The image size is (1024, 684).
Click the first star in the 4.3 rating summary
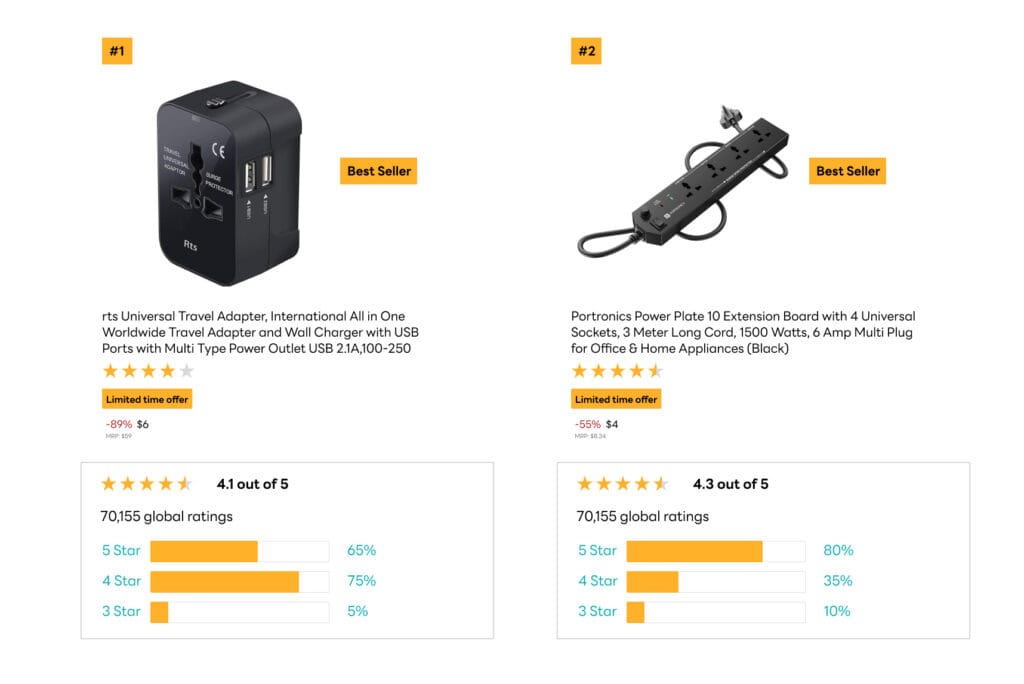pyautogui.click(x=586, y=483)
